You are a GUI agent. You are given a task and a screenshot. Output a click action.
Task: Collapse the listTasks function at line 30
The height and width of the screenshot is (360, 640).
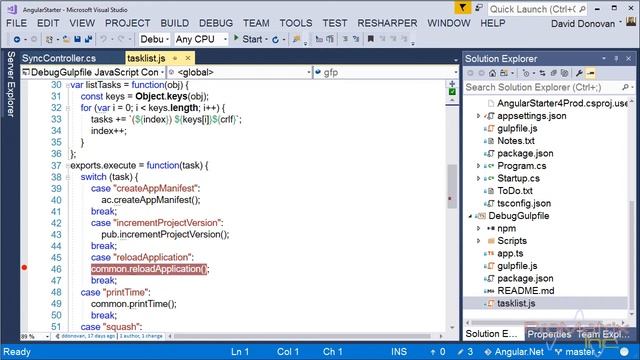pyautogui.click(x=67, y=85)
